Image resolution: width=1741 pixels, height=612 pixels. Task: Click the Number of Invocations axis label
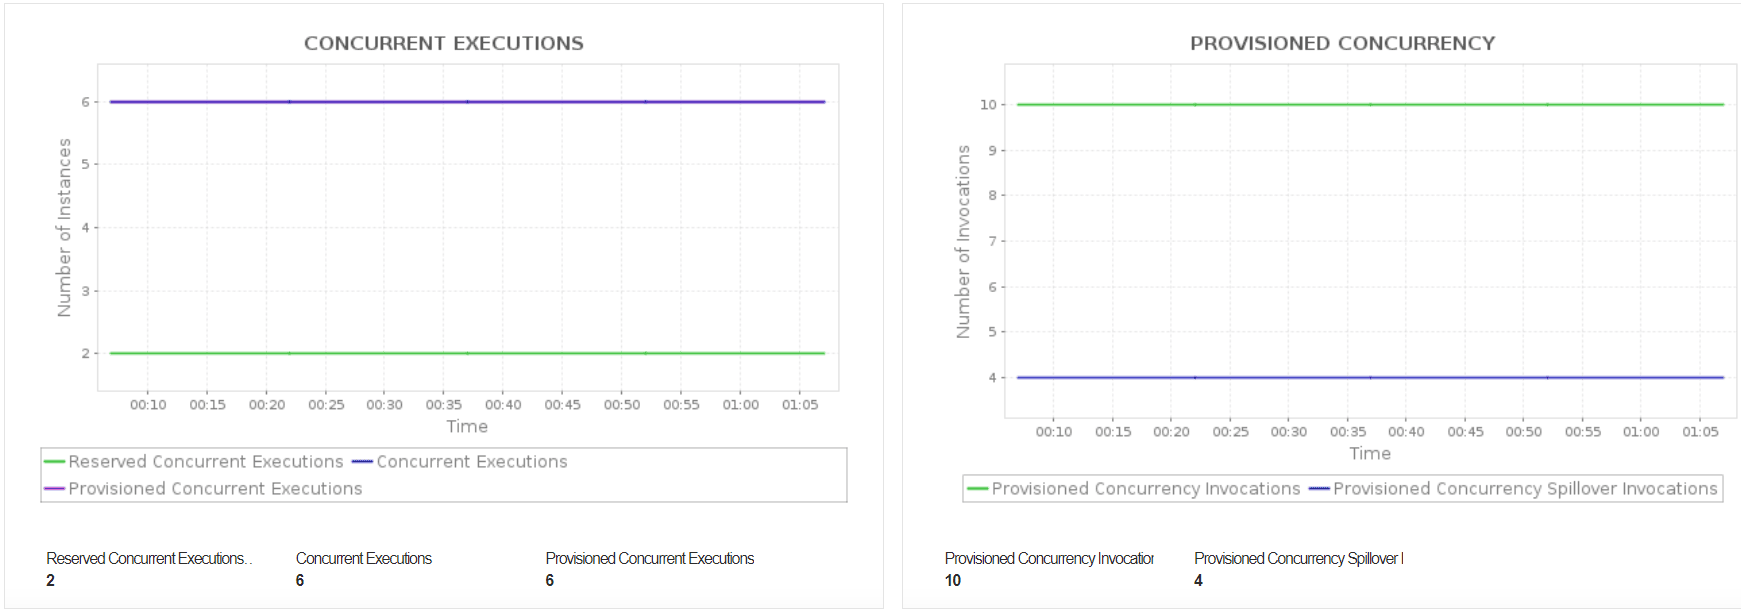coord(964,242)
